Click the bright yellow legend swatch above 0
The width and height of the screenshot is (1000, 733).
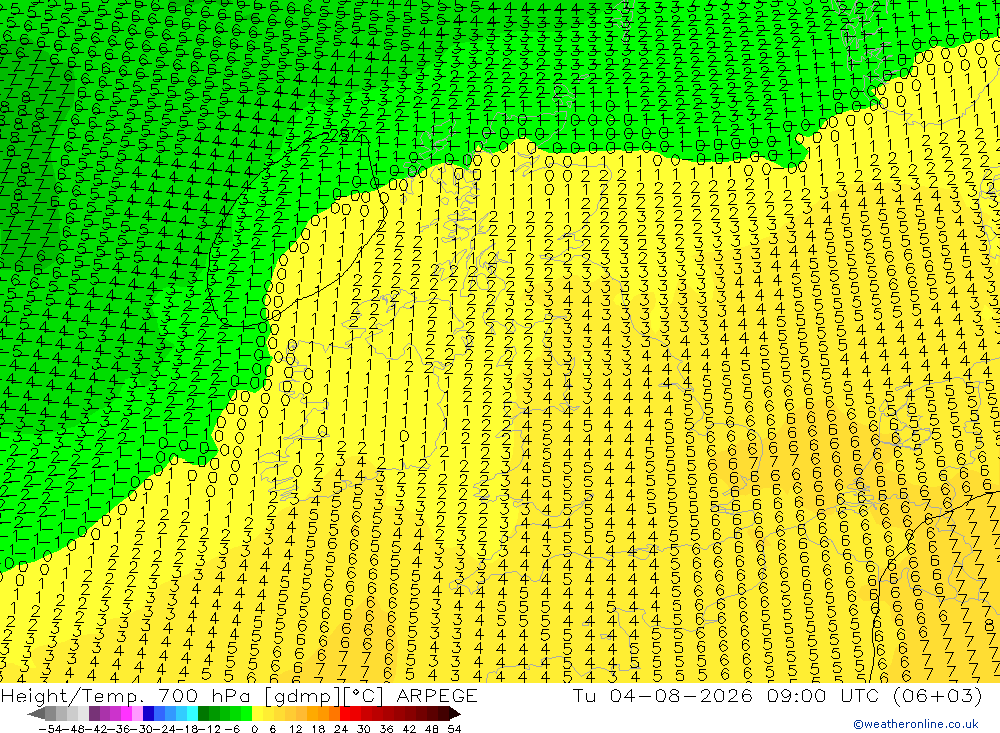tap(257, 714)
